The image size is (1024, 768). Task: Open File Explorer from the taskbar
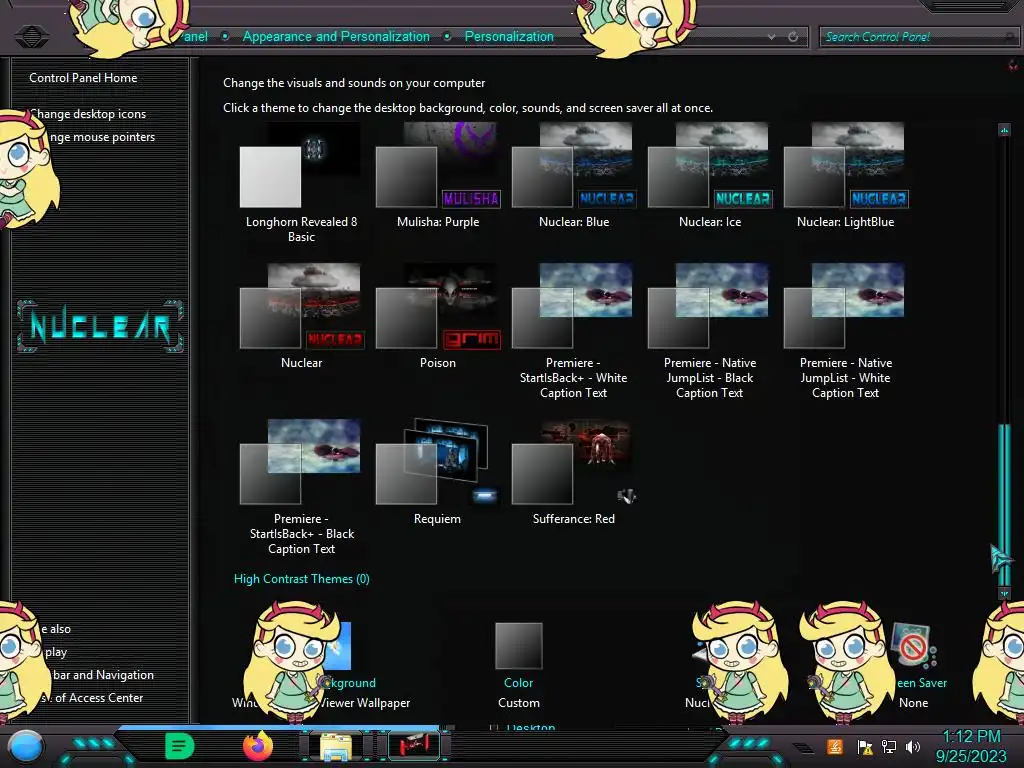click(x=336, y=747)
